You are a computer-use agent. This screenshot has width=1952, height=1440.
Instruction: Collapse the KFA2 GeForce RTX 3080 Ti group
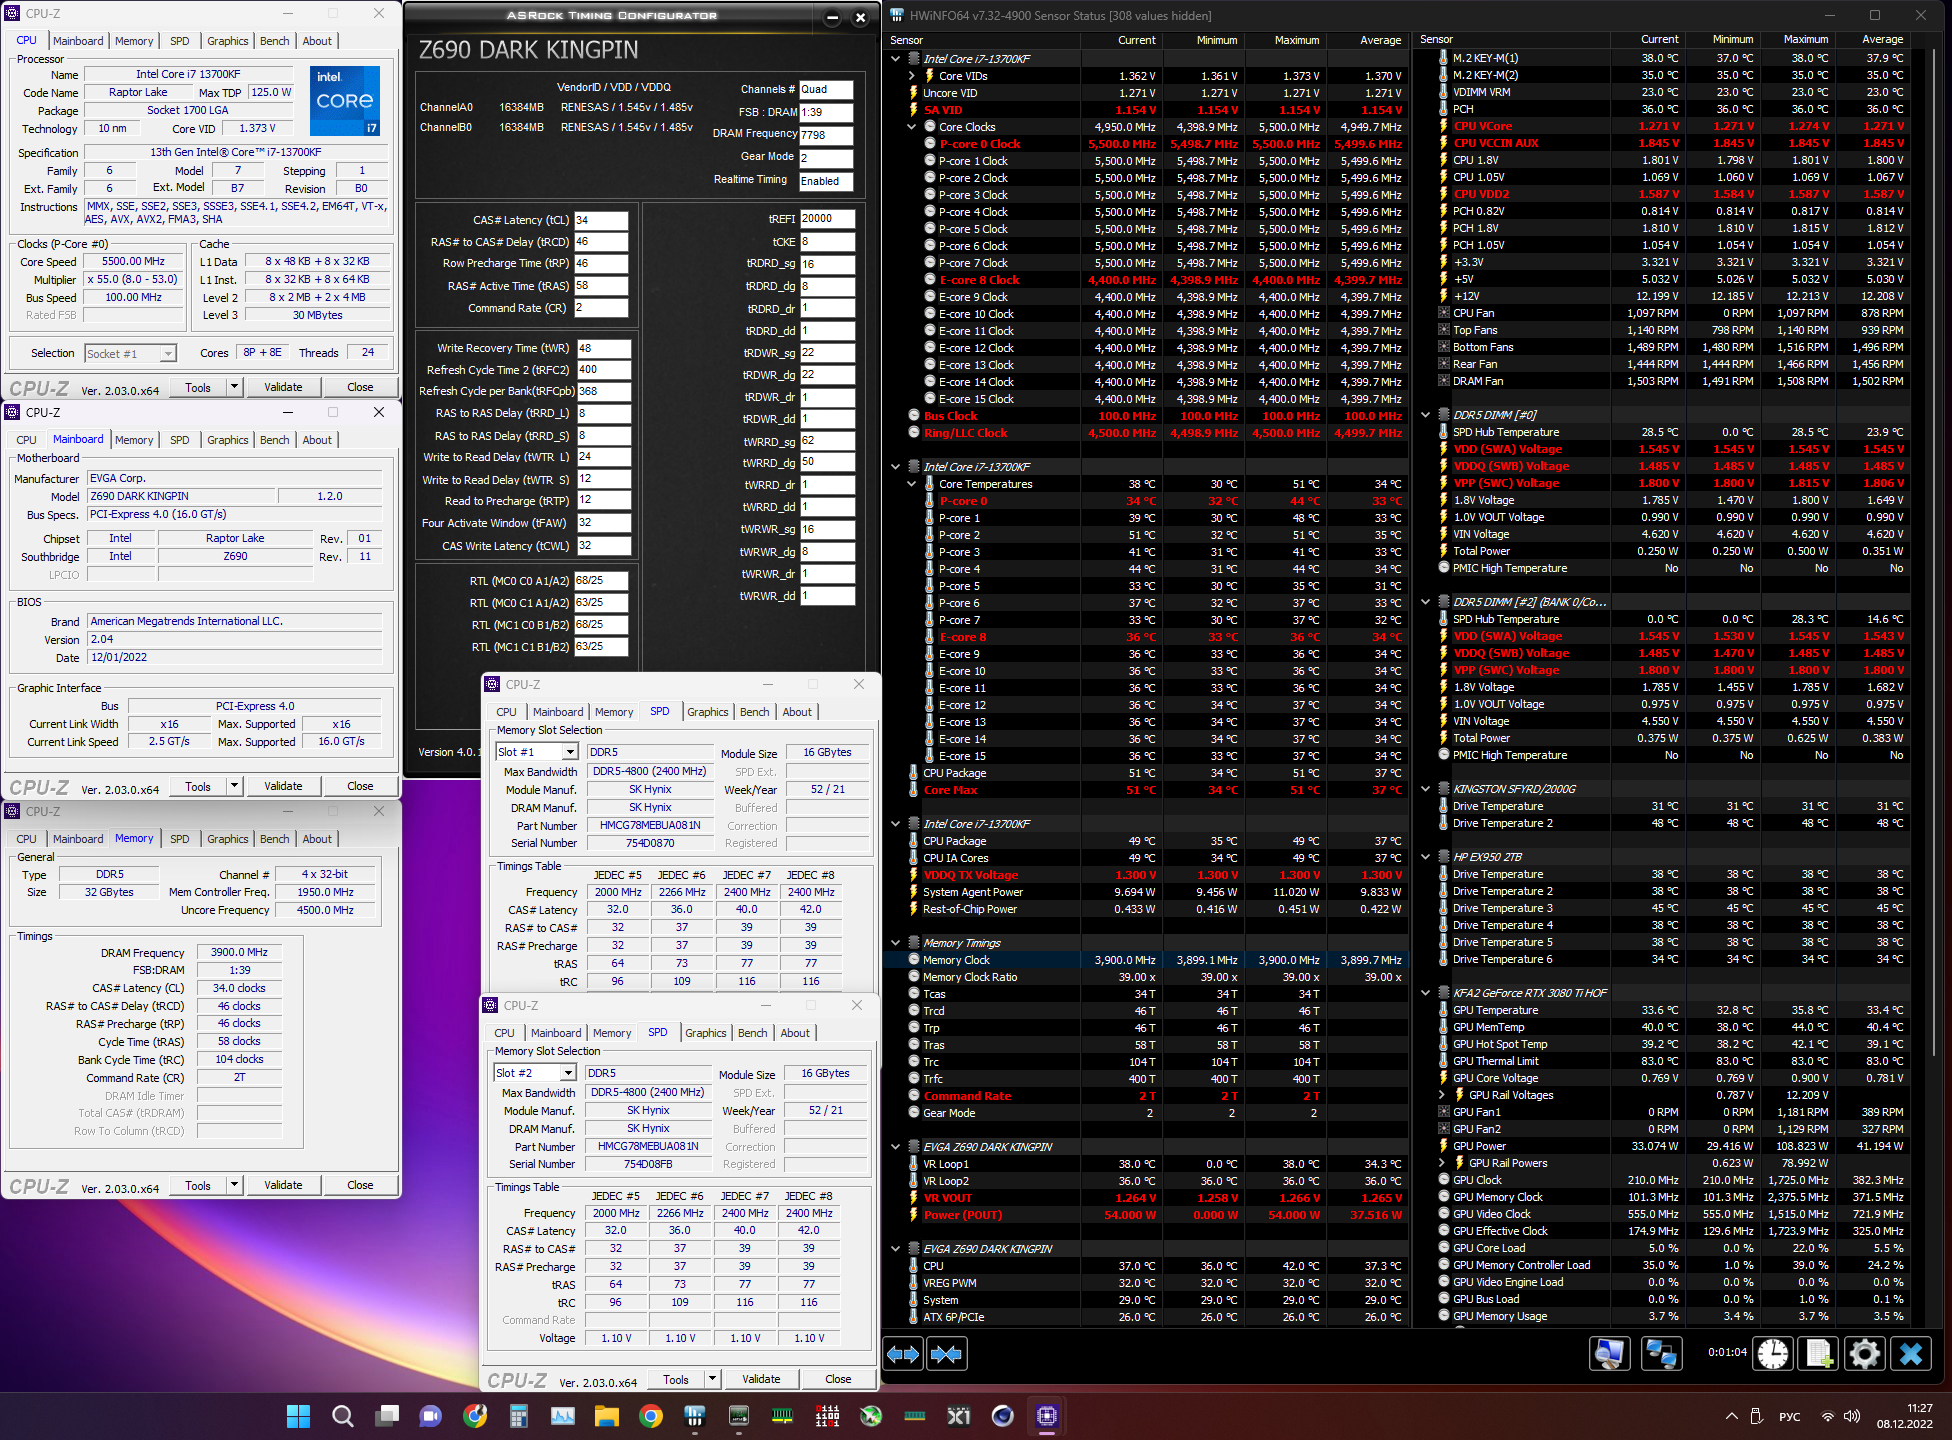1426,993
